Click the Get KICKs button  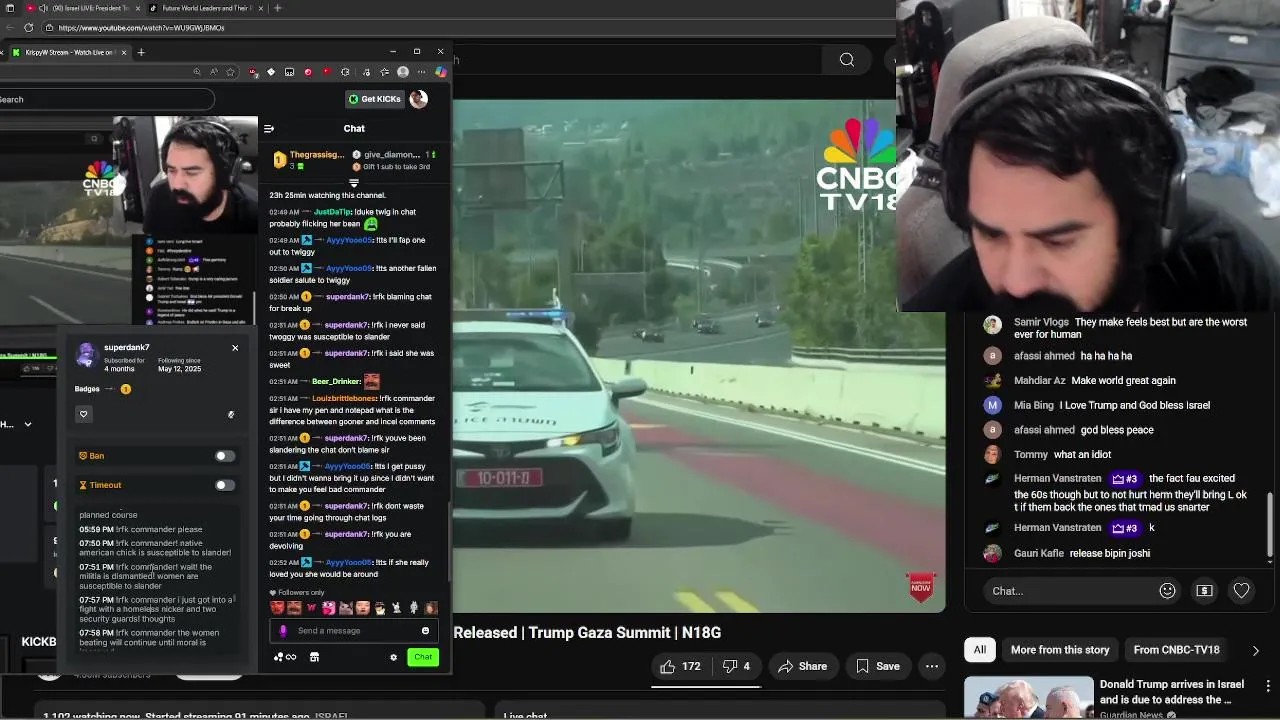[x=375, y=99]
